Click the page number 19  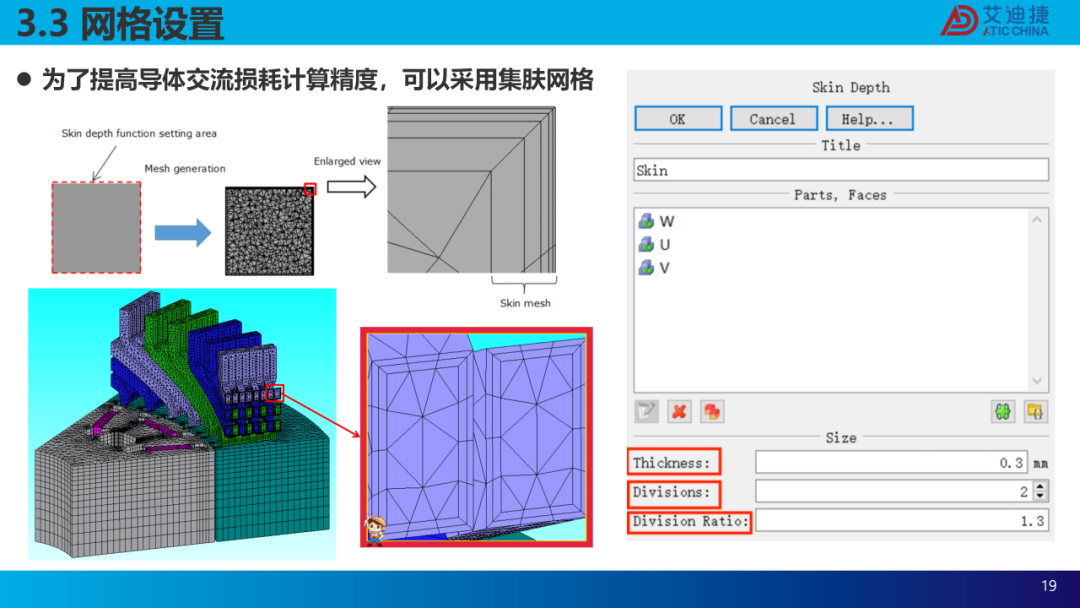pyautogui.click(x=1048, y=585)
